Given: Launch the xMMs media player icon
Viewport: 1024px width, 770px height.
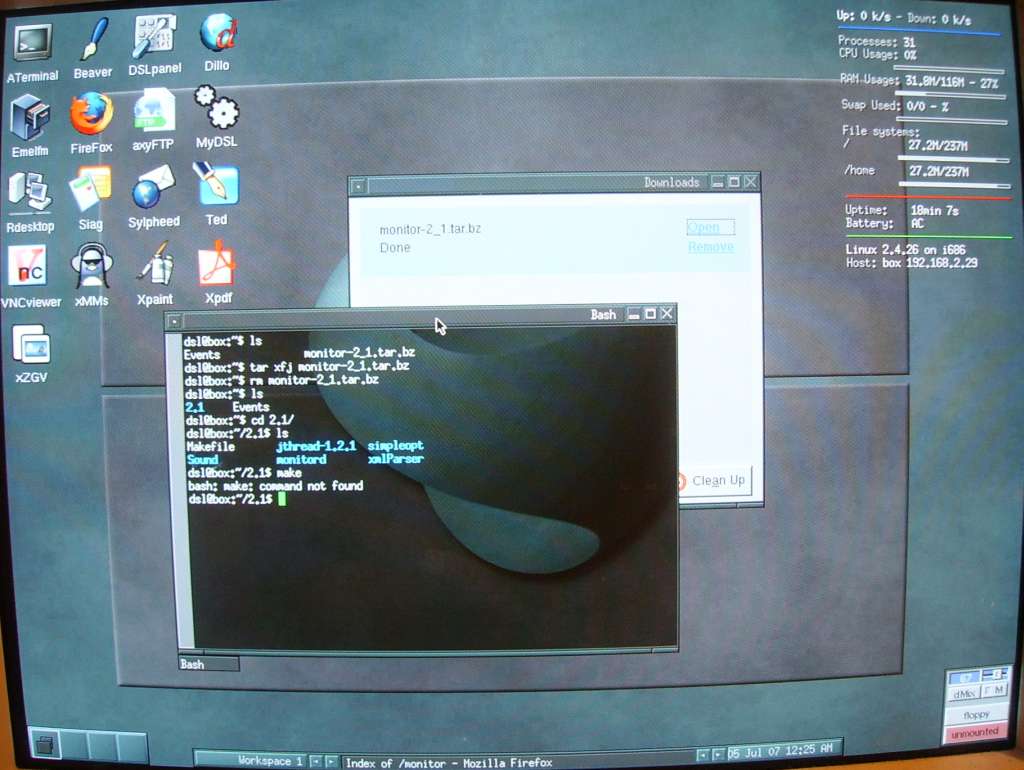Looking at the screenshot, I should 91,267.
